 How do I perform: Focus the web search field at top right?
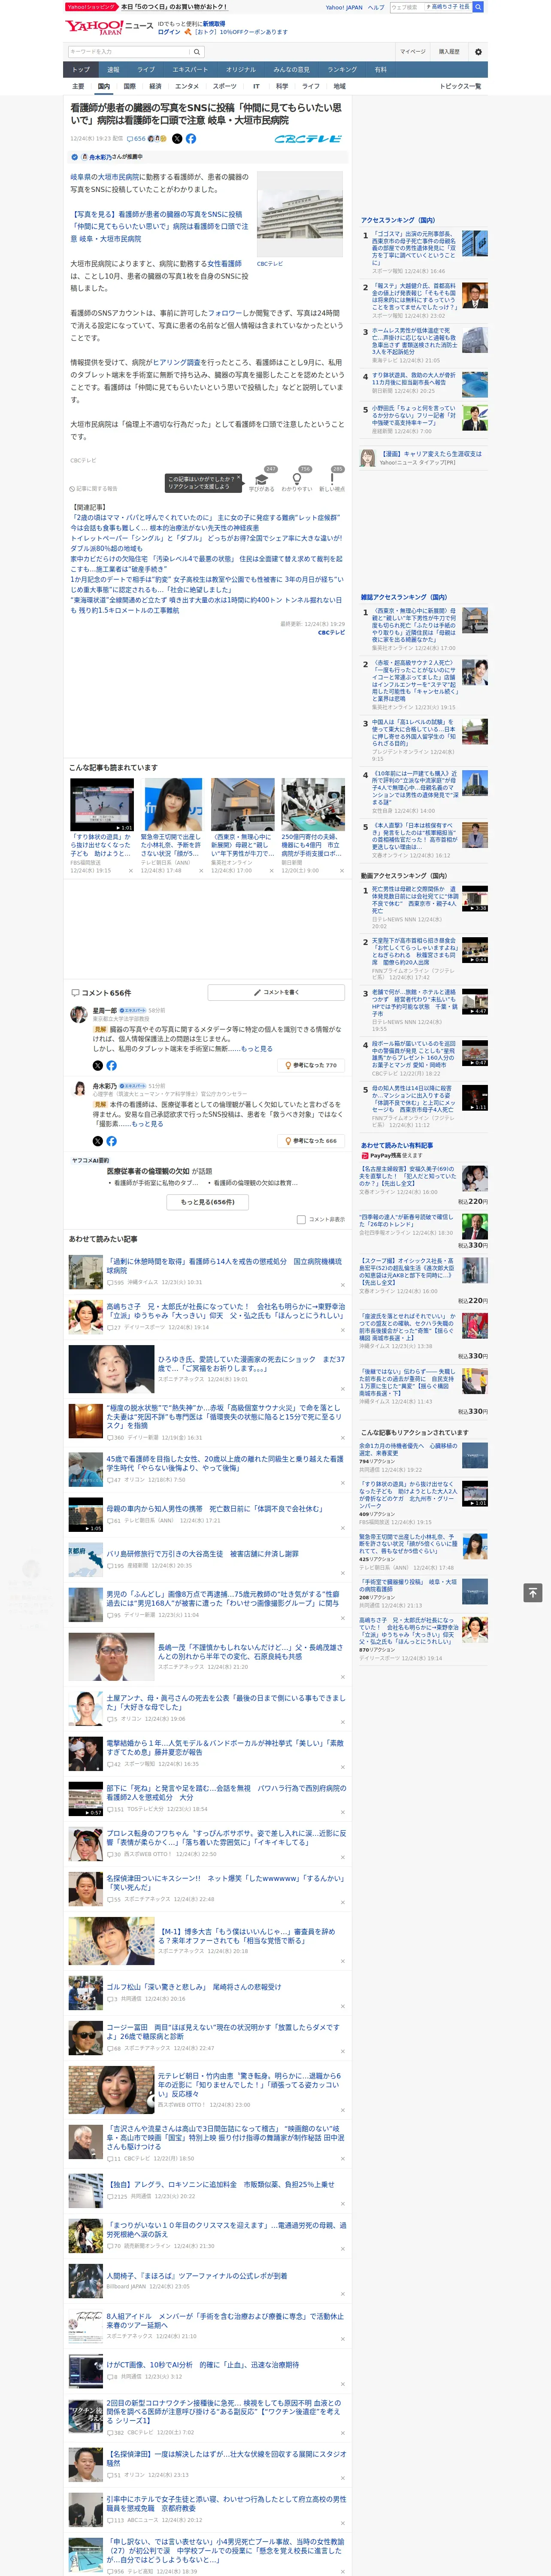click(406, 7)
